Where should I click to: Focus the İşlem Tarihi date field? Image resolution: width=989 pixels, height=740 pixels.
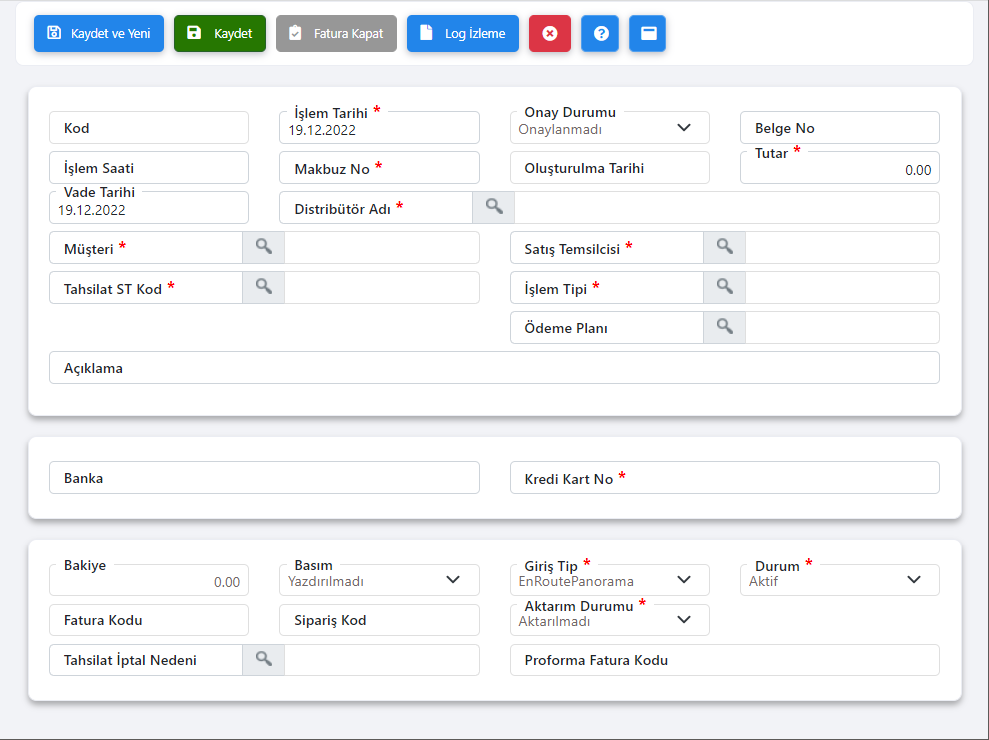pyautogui.click(x=379, y=128)
